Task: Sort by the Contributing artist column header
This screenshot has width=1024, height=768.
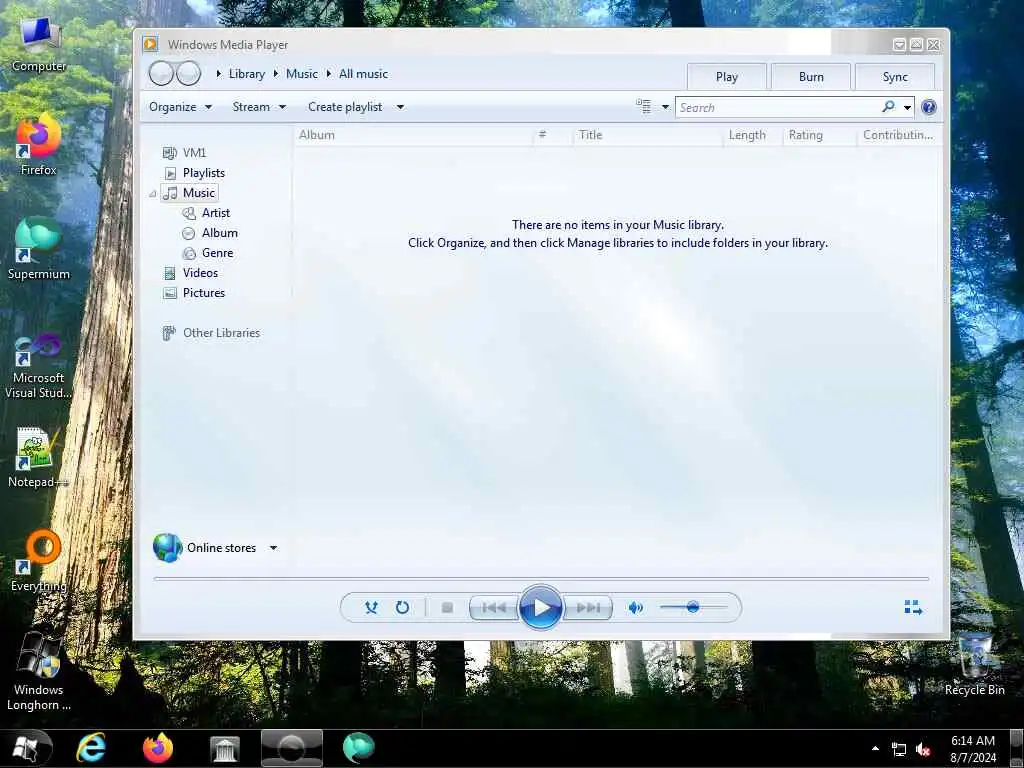Action: (899, 135)
